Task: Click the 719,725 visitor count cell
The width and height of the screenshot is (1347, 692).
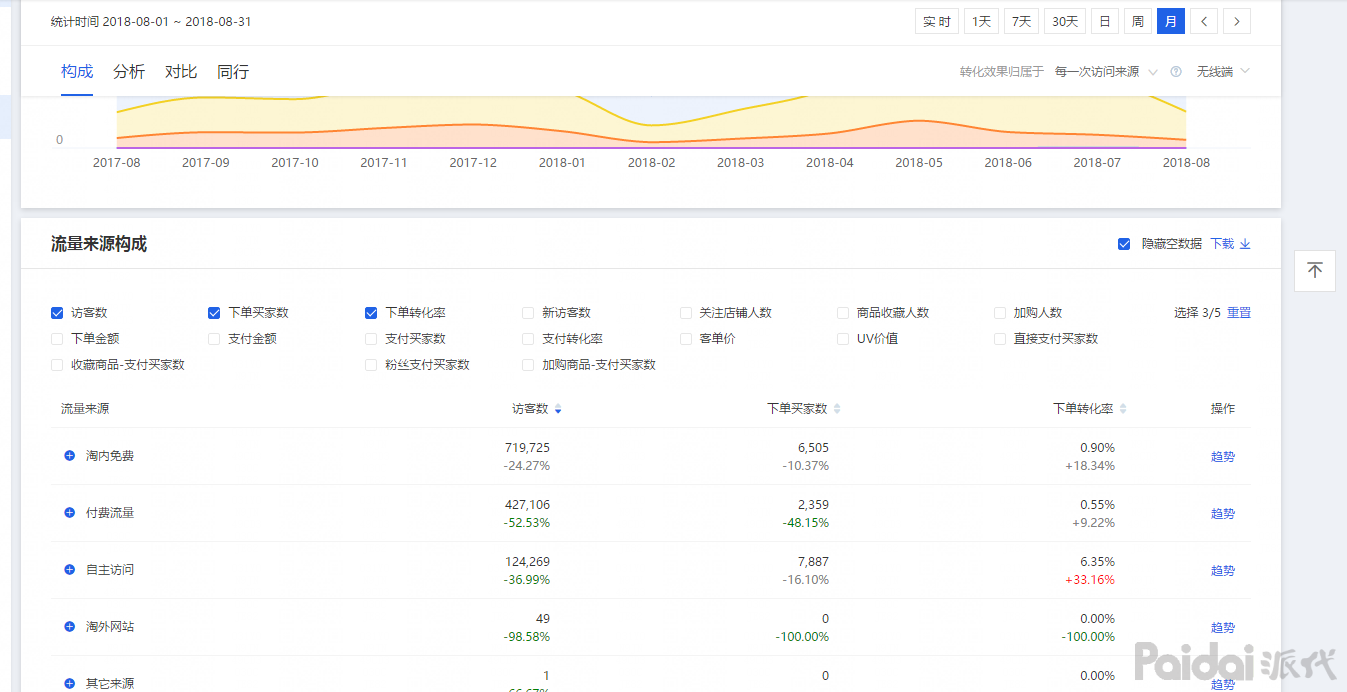Action: point(527,448)
